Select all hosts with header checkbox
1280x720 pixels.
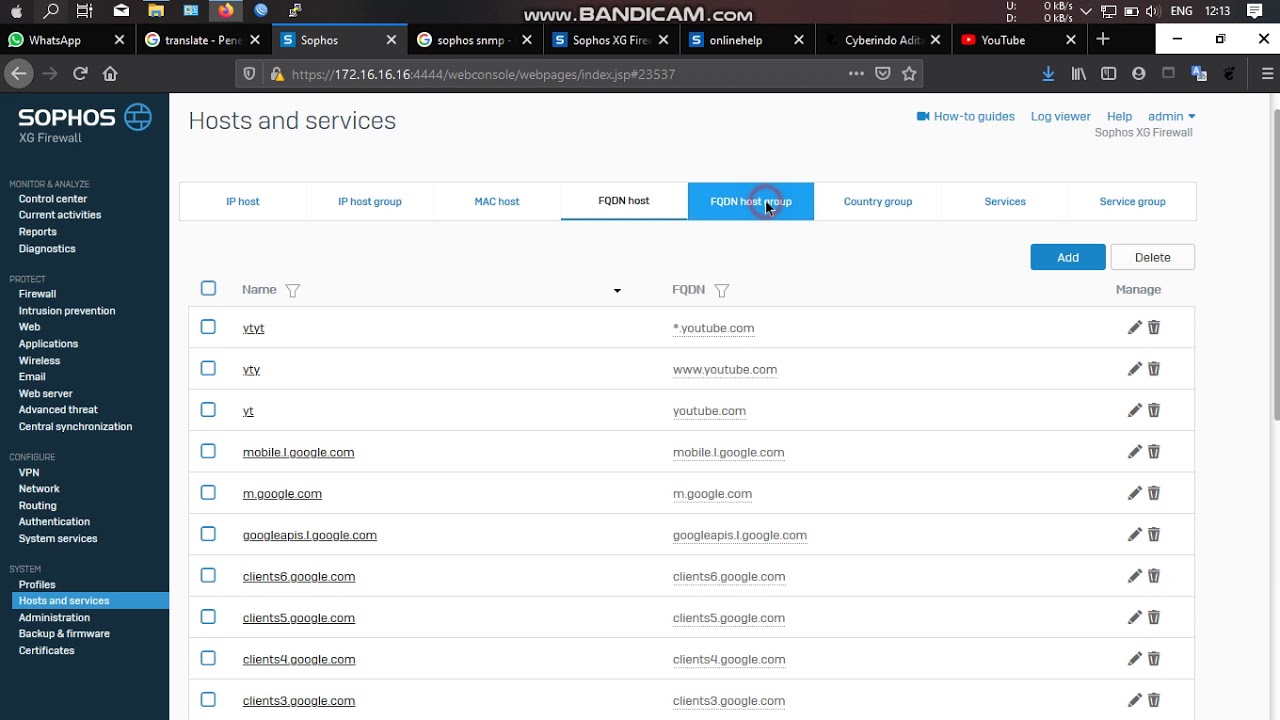(x=208, y=288)
